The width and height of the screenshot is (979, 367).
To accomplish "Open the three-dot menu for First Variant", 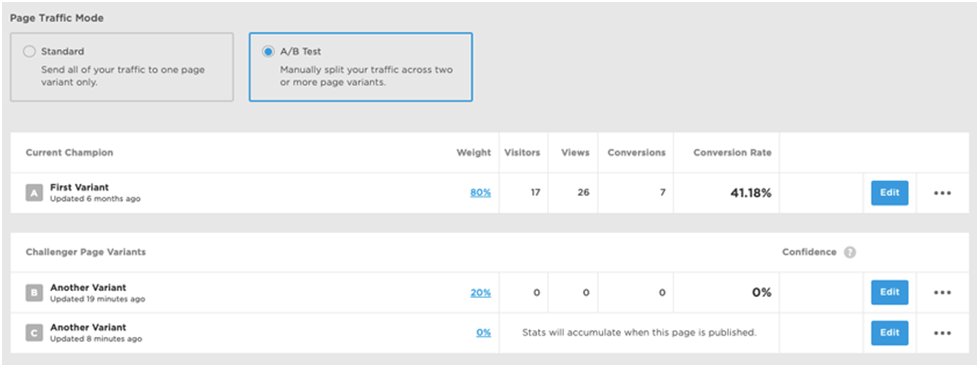I will point(942,193).
